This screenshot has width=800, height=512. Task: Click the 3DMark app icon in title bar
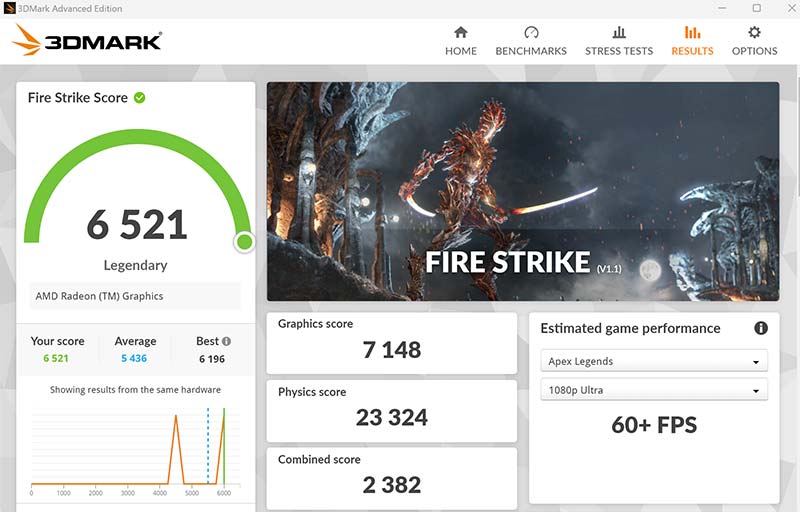click(x=10, y=8)
